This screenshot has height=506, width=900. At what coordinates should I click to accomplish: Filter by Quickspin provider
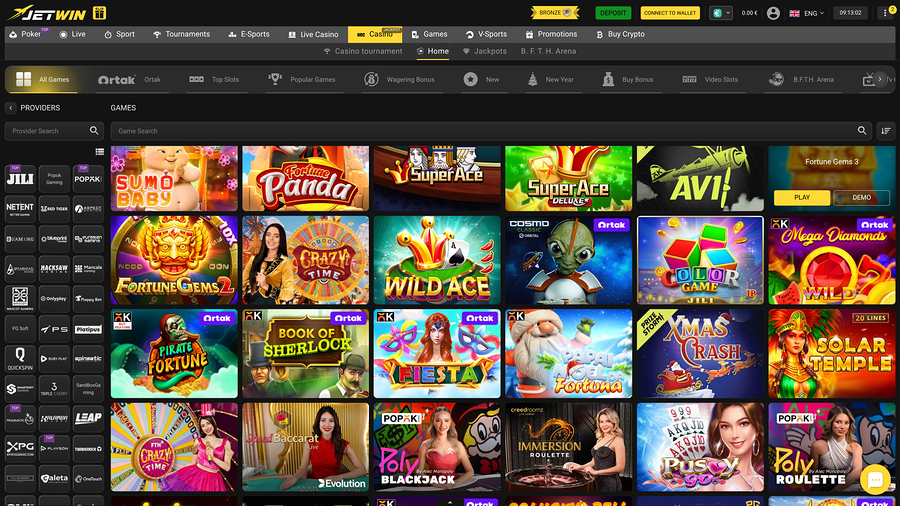pyautogui.click(x=20, y=359)
